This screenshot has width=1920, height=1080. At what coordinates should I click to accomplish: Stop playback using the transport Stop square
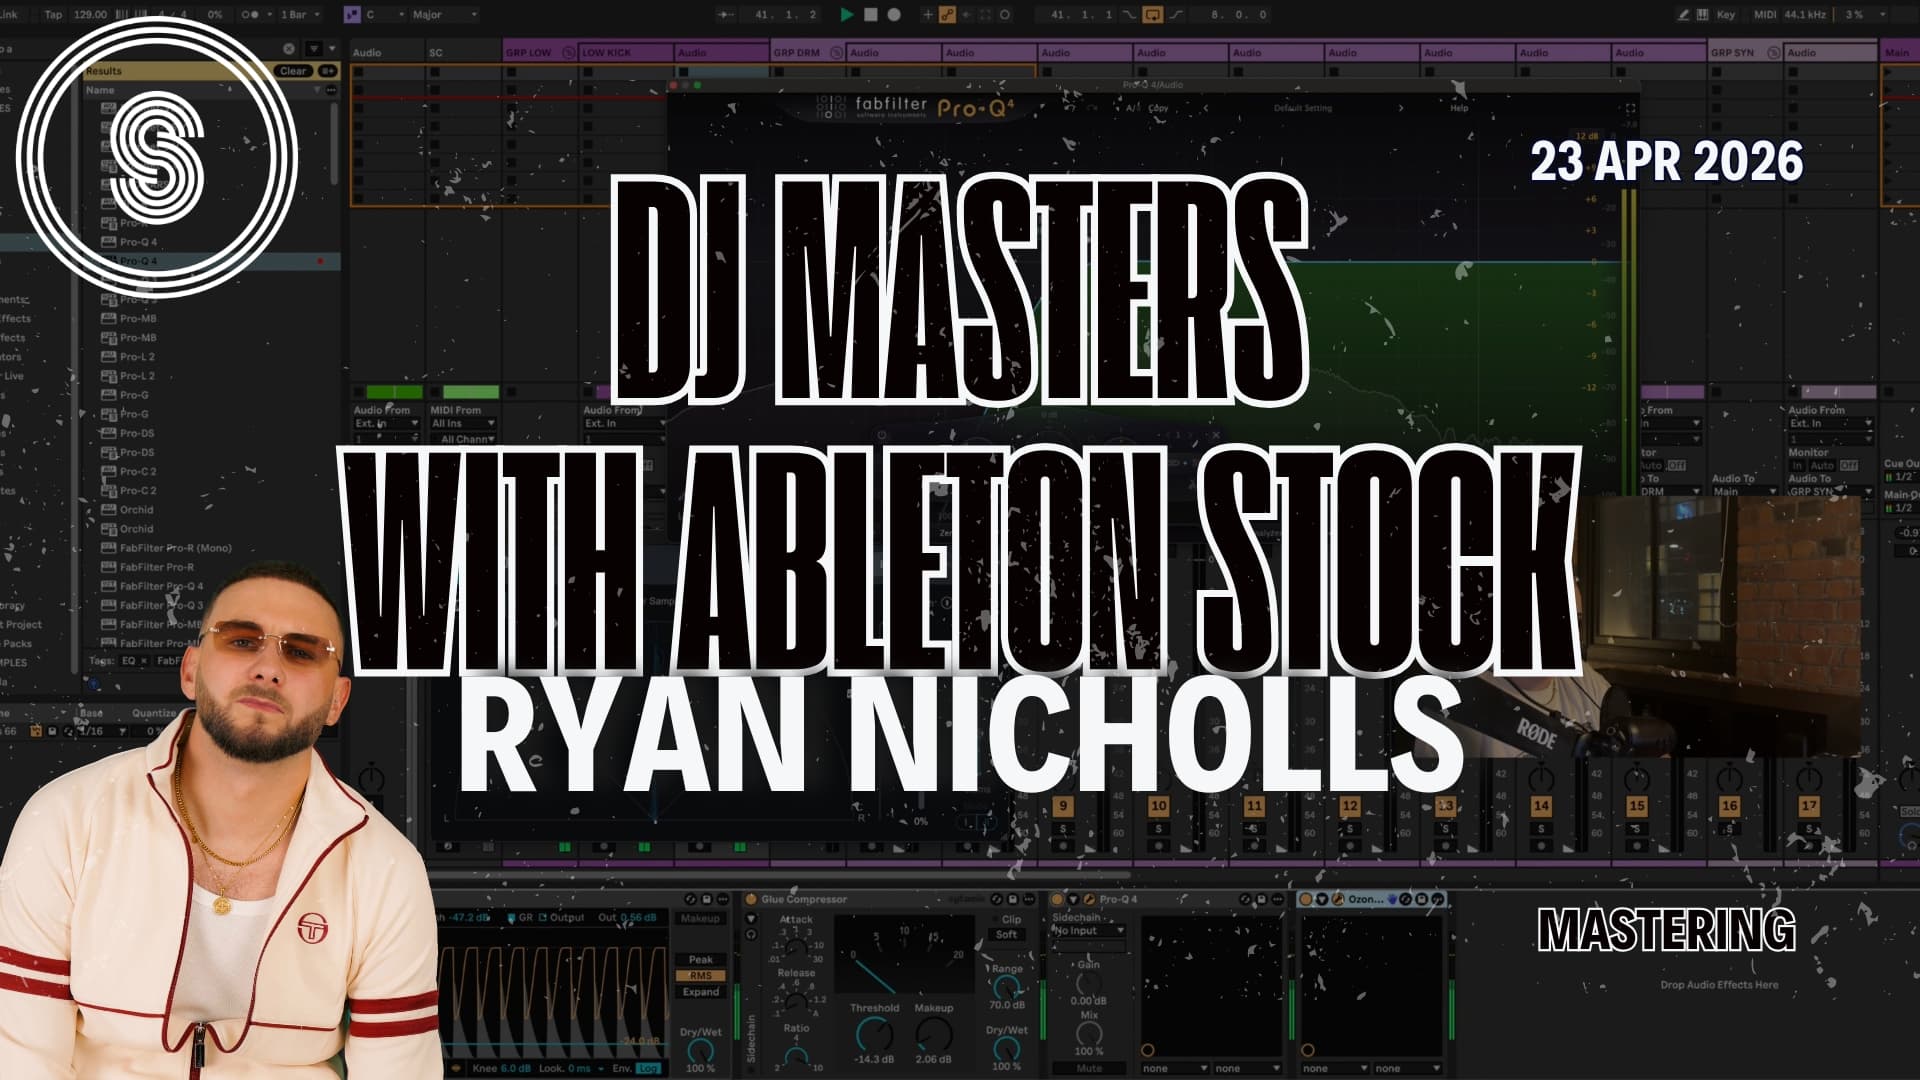click(870, 14)
